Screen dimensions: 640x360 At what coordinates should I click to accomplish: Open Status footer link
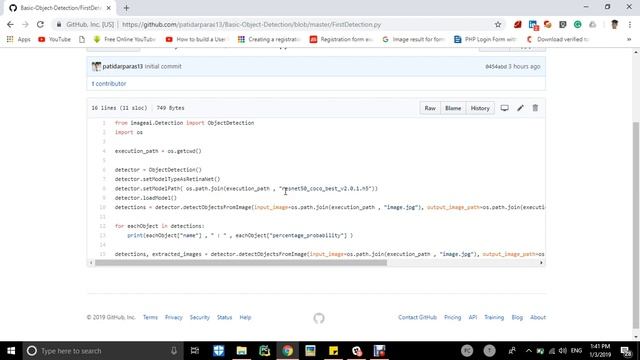point(224,317)
